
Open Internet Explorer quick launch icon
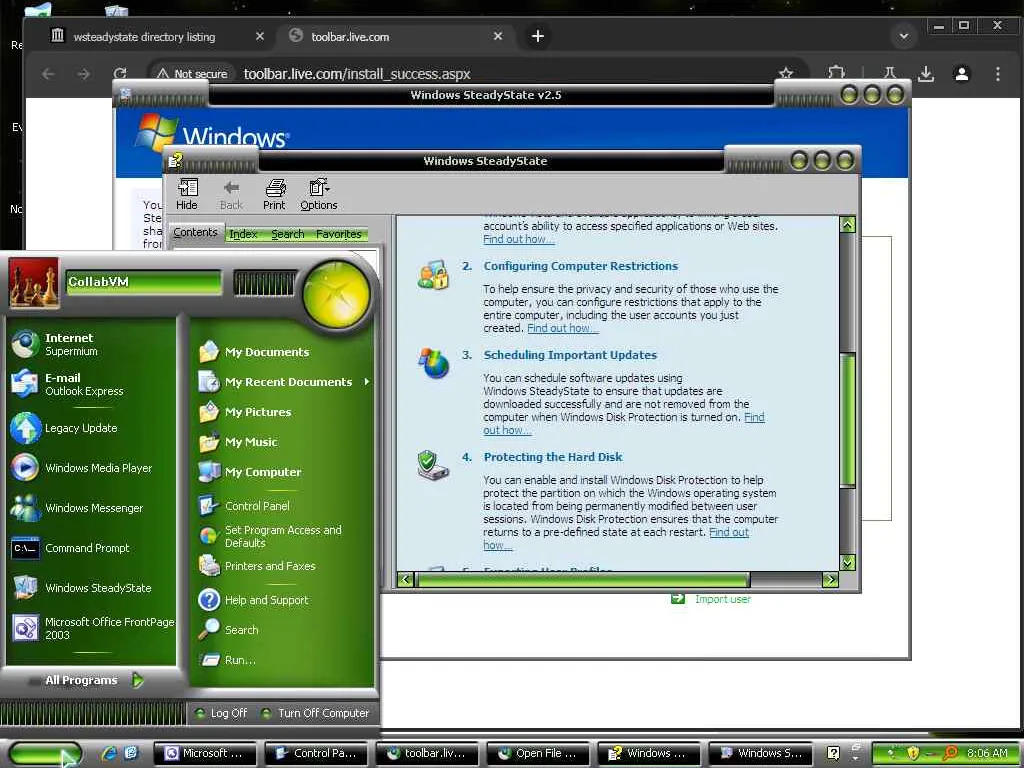(x=109, y=753)
